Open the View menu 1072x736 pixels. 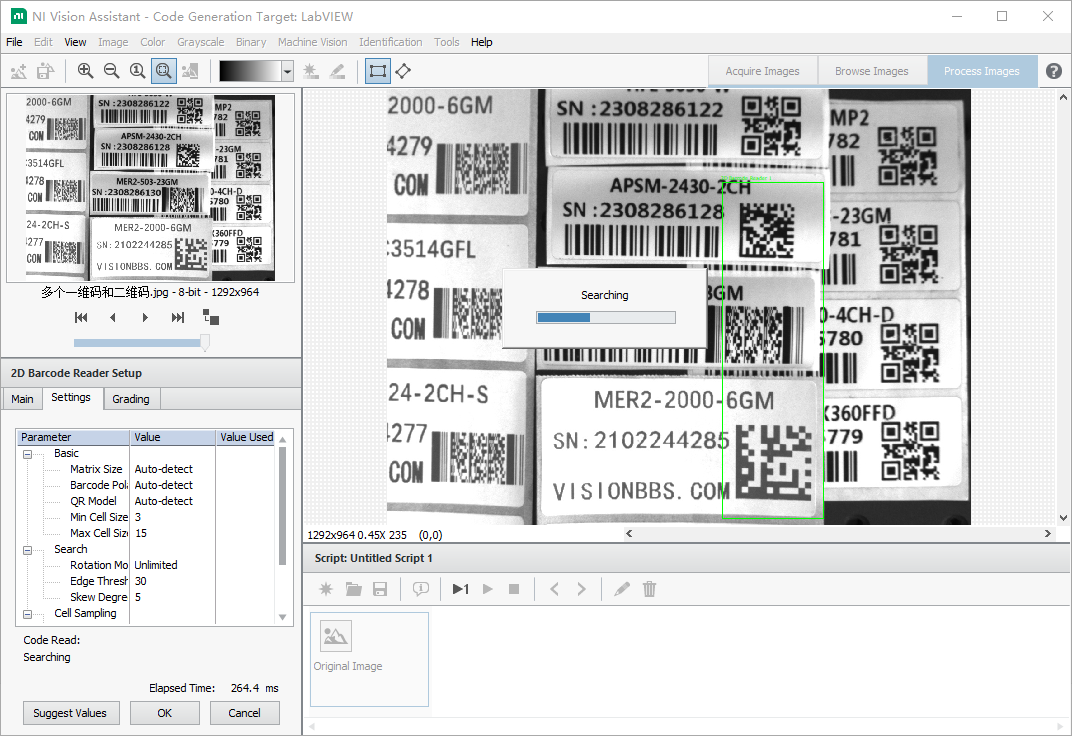[75, 42]
